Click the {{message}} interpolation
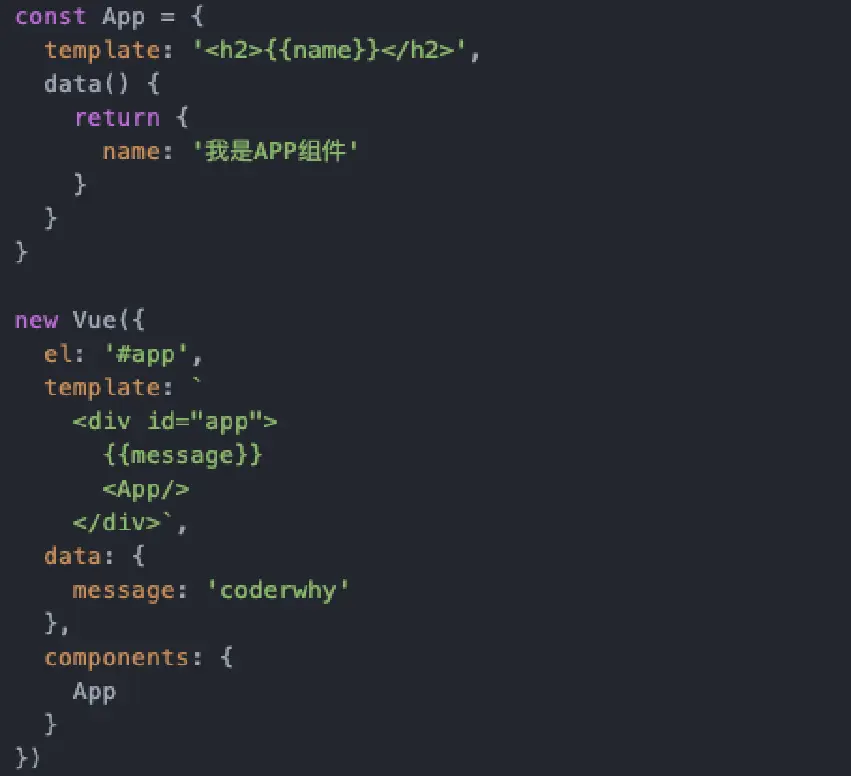851x776 pixels. 182,455
